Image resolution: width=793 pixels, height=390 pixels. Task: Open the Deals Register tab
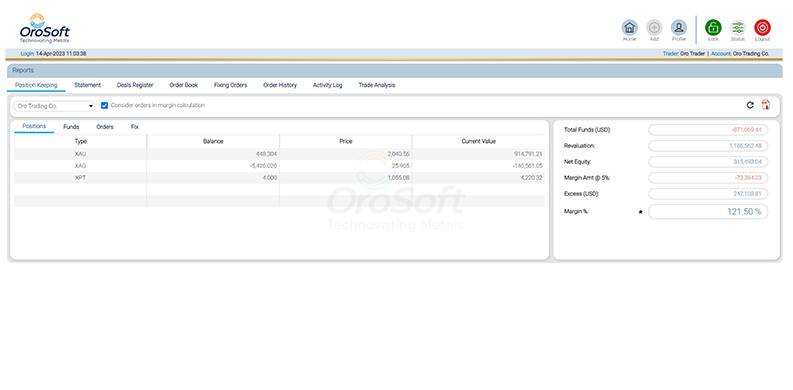[135, 85]
